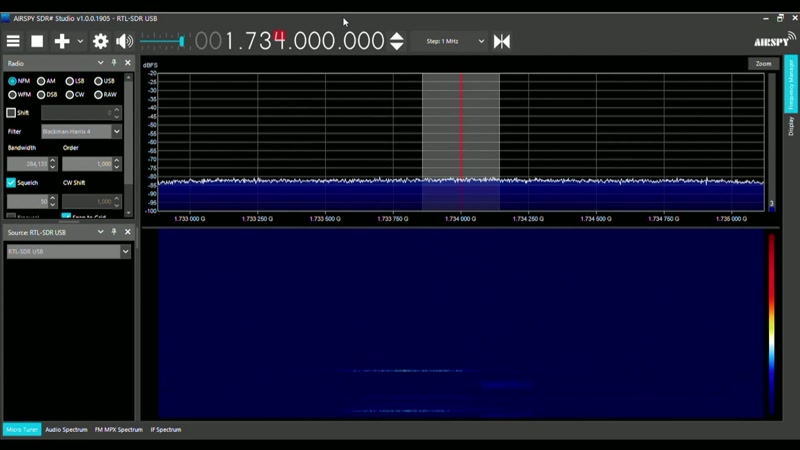This screenshot has height=450, width=800.
Task: Select CW demodulation mode
Action: click(x=75, y=95)
